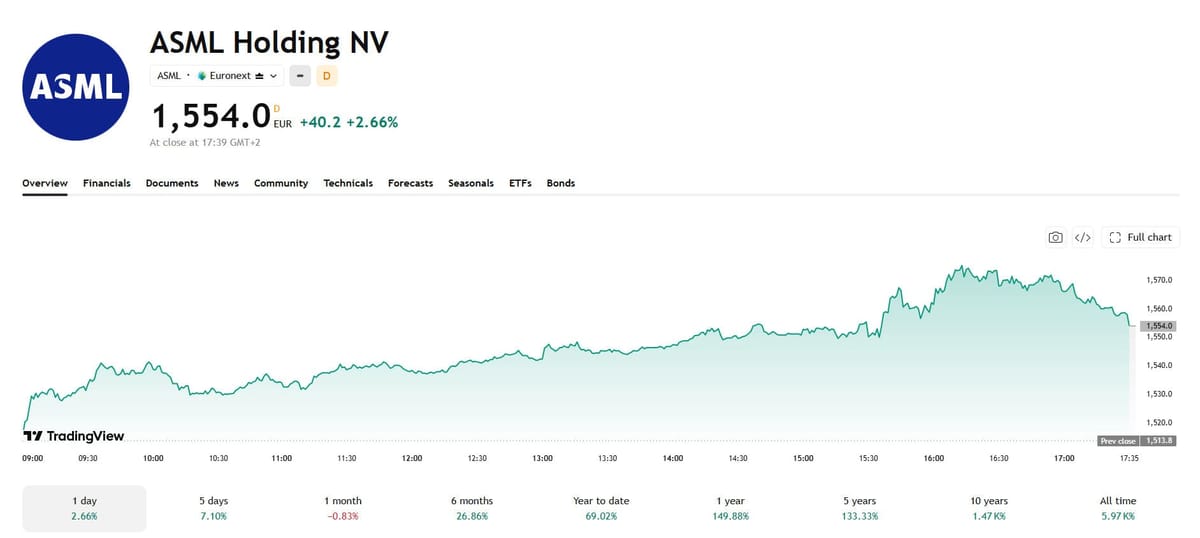The image size is (1200, 538).
Task: Select the 1 month range
Action: (x=343, y=508)
